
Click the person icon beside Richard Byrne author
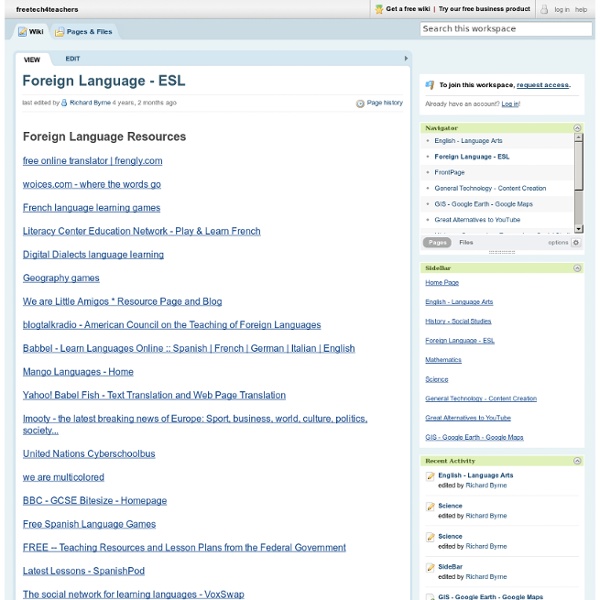pos(64,103)
